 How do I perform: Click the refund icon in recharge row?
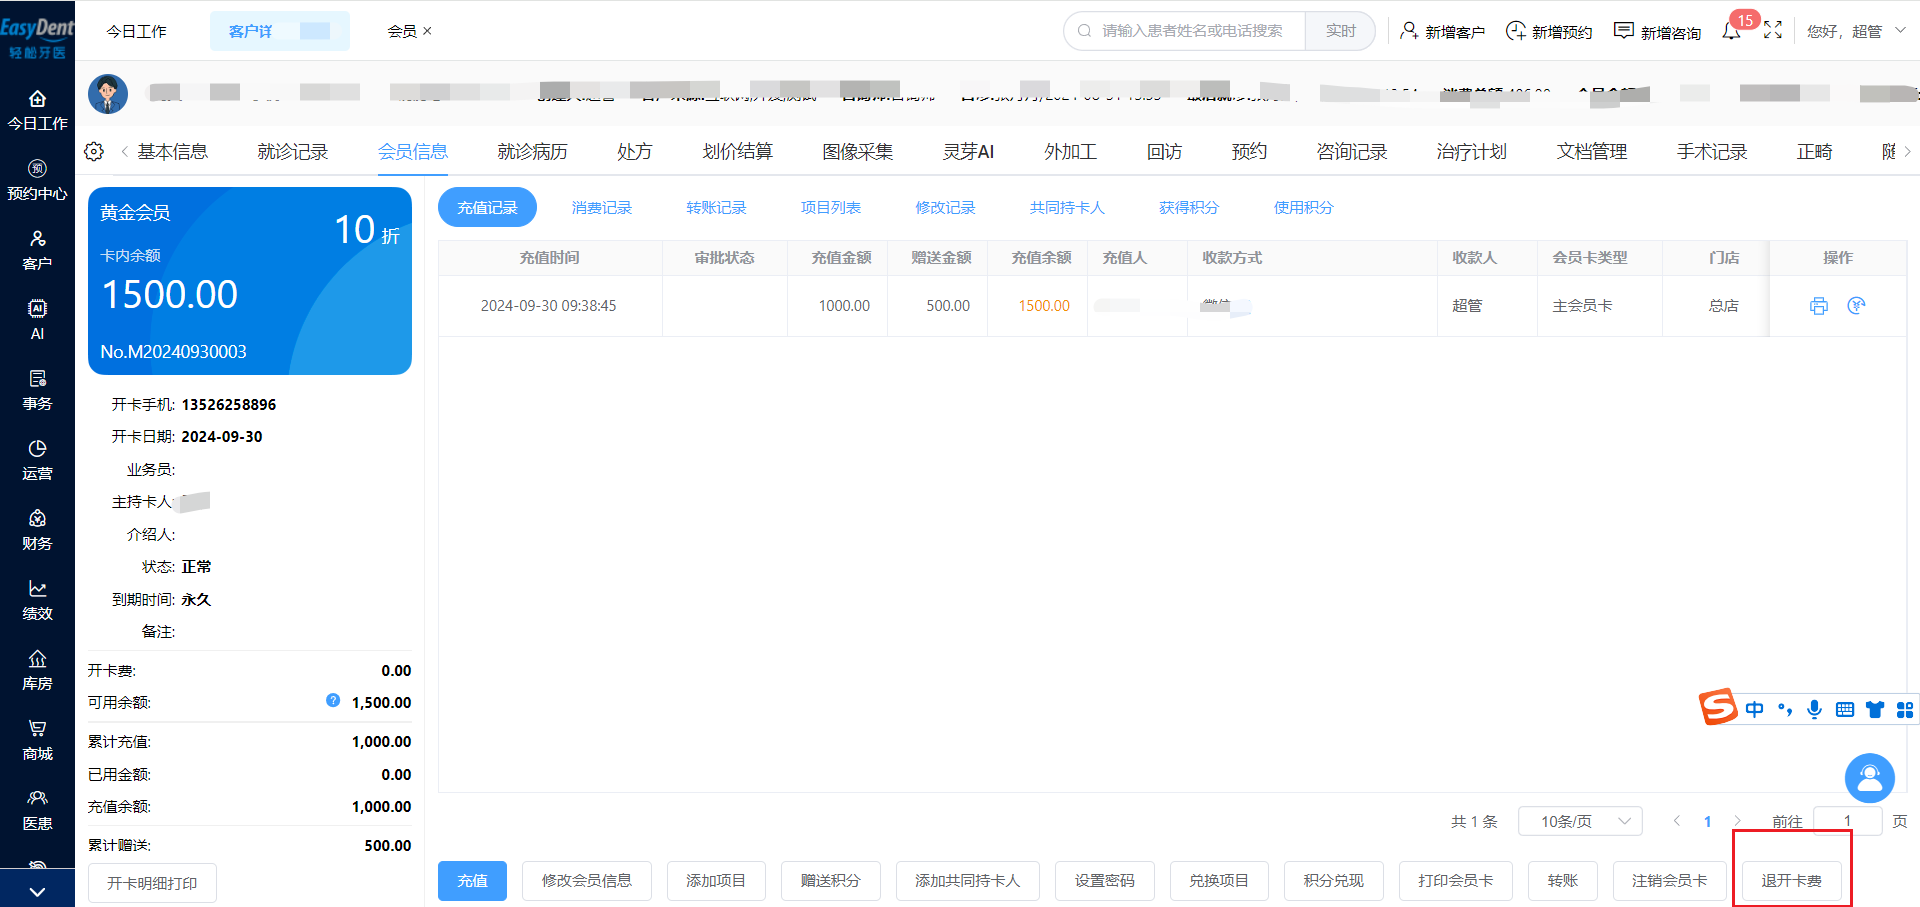point(1857,305)
